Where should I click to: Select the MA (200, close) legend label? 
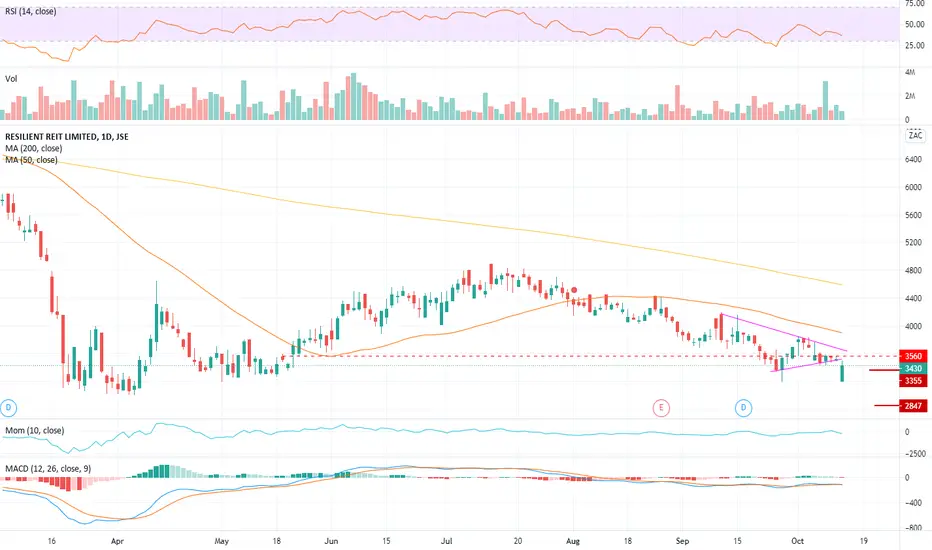33,148
